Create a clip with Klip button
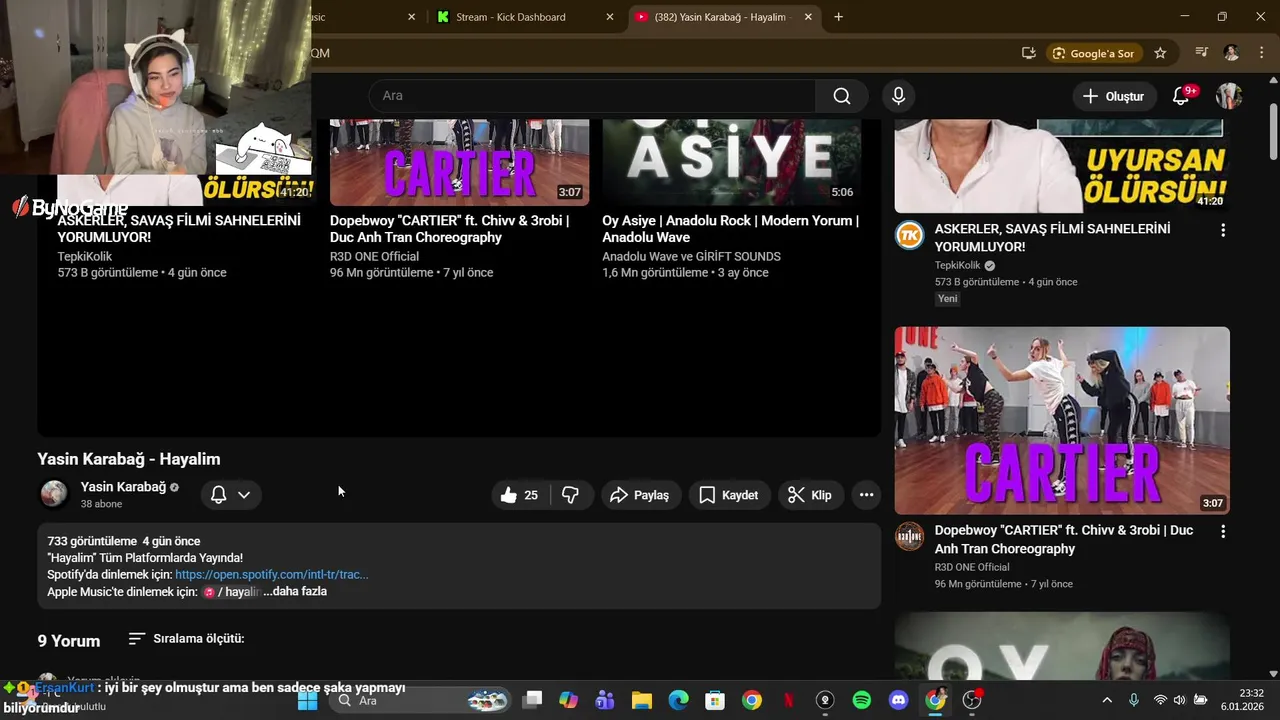 click(810, 495)
